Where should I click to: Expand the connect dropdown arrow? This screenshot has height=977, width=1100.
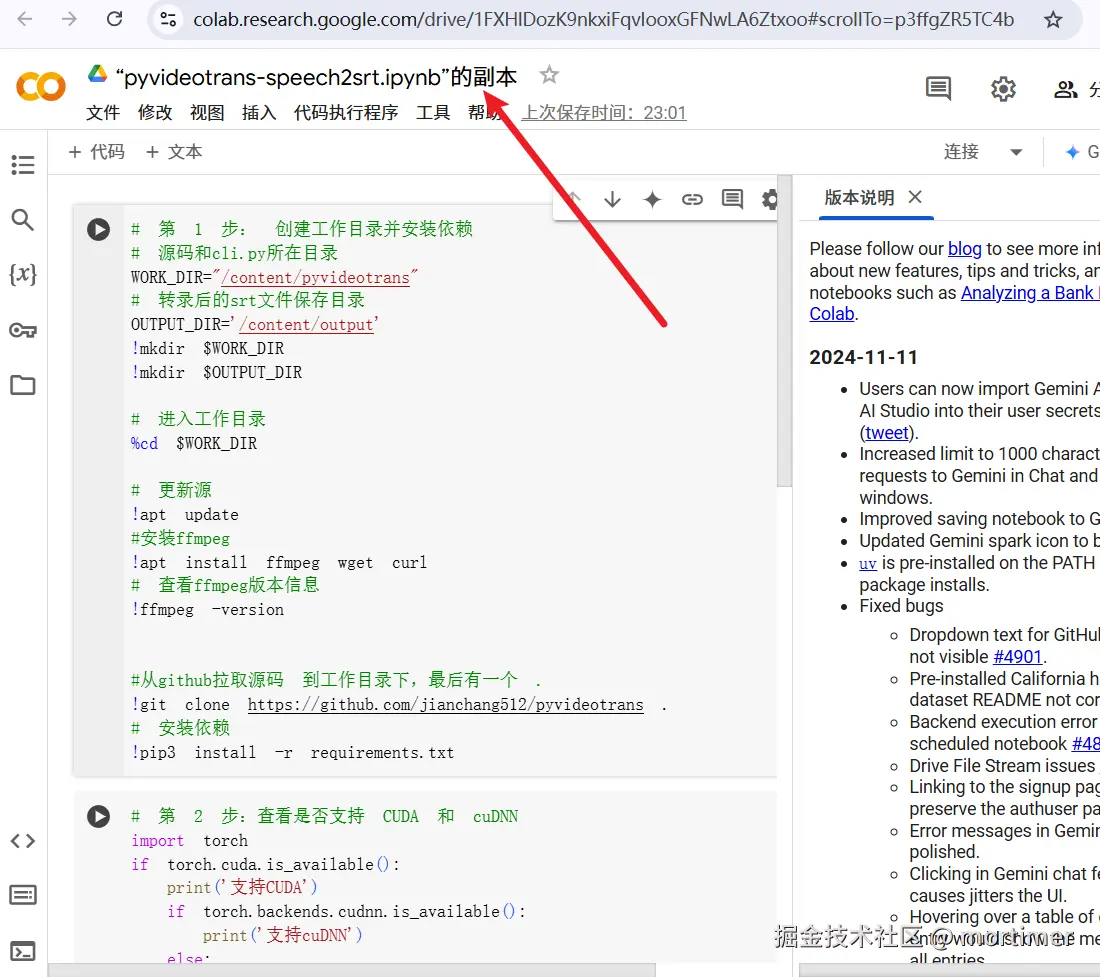1016,152
